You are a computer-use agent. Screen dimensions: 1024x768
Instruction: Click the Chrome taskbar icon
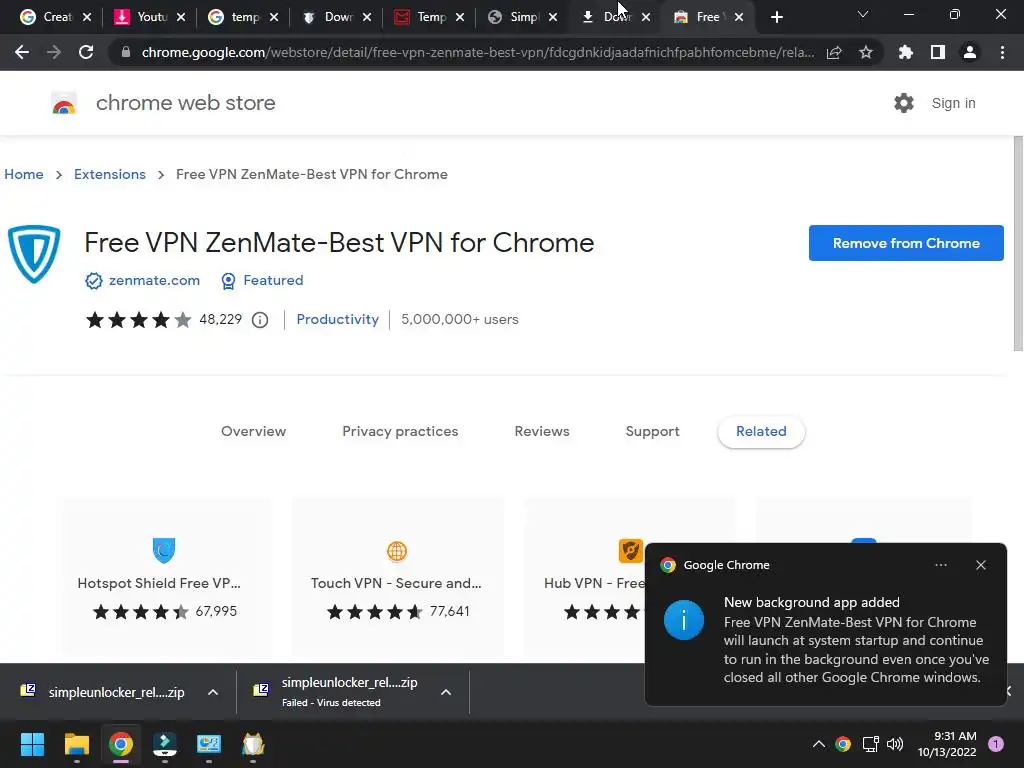[121, 744]
